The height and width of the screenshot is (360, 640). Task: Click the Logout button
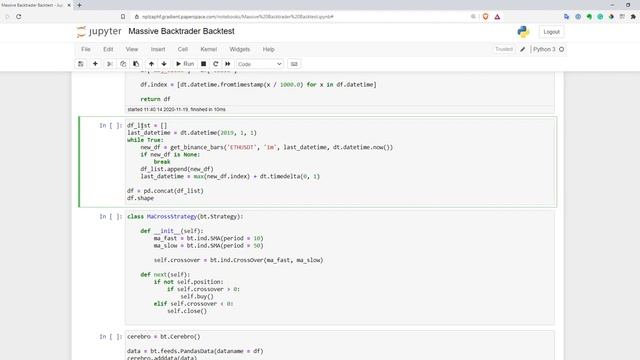click(x=551, y=32)
